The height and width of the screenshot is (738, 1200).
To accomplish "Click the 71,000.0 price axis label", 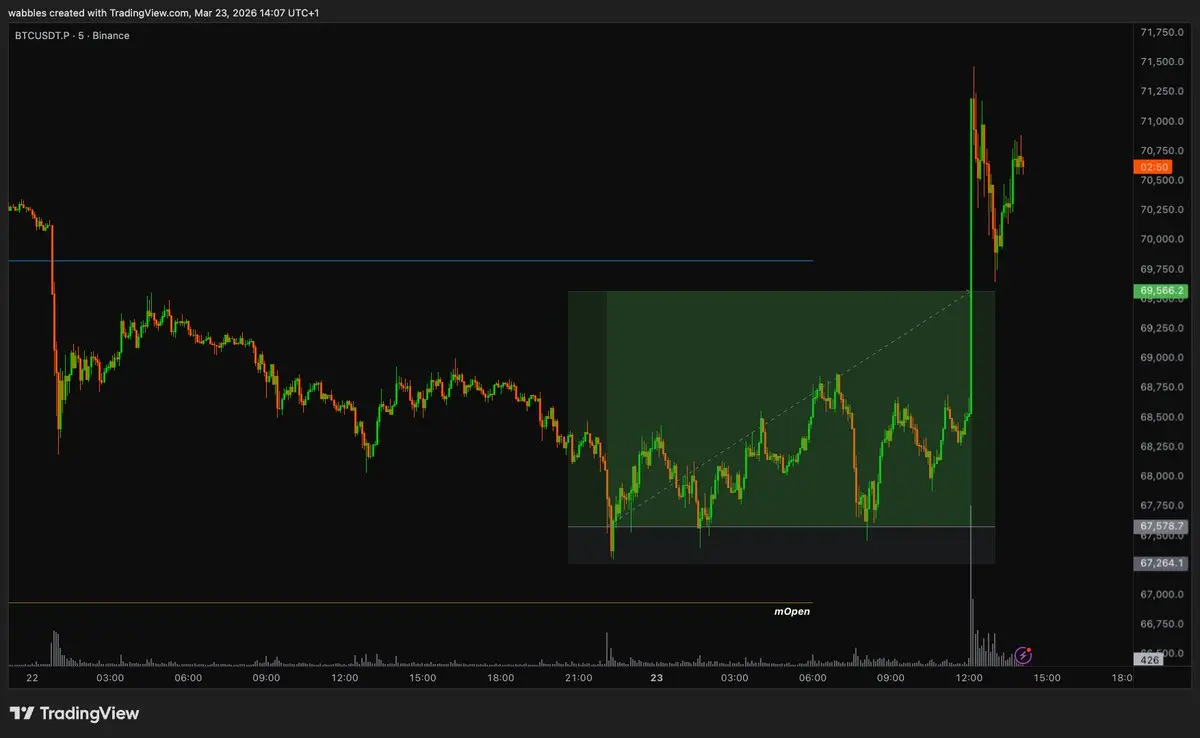I will coord(1162,122).
